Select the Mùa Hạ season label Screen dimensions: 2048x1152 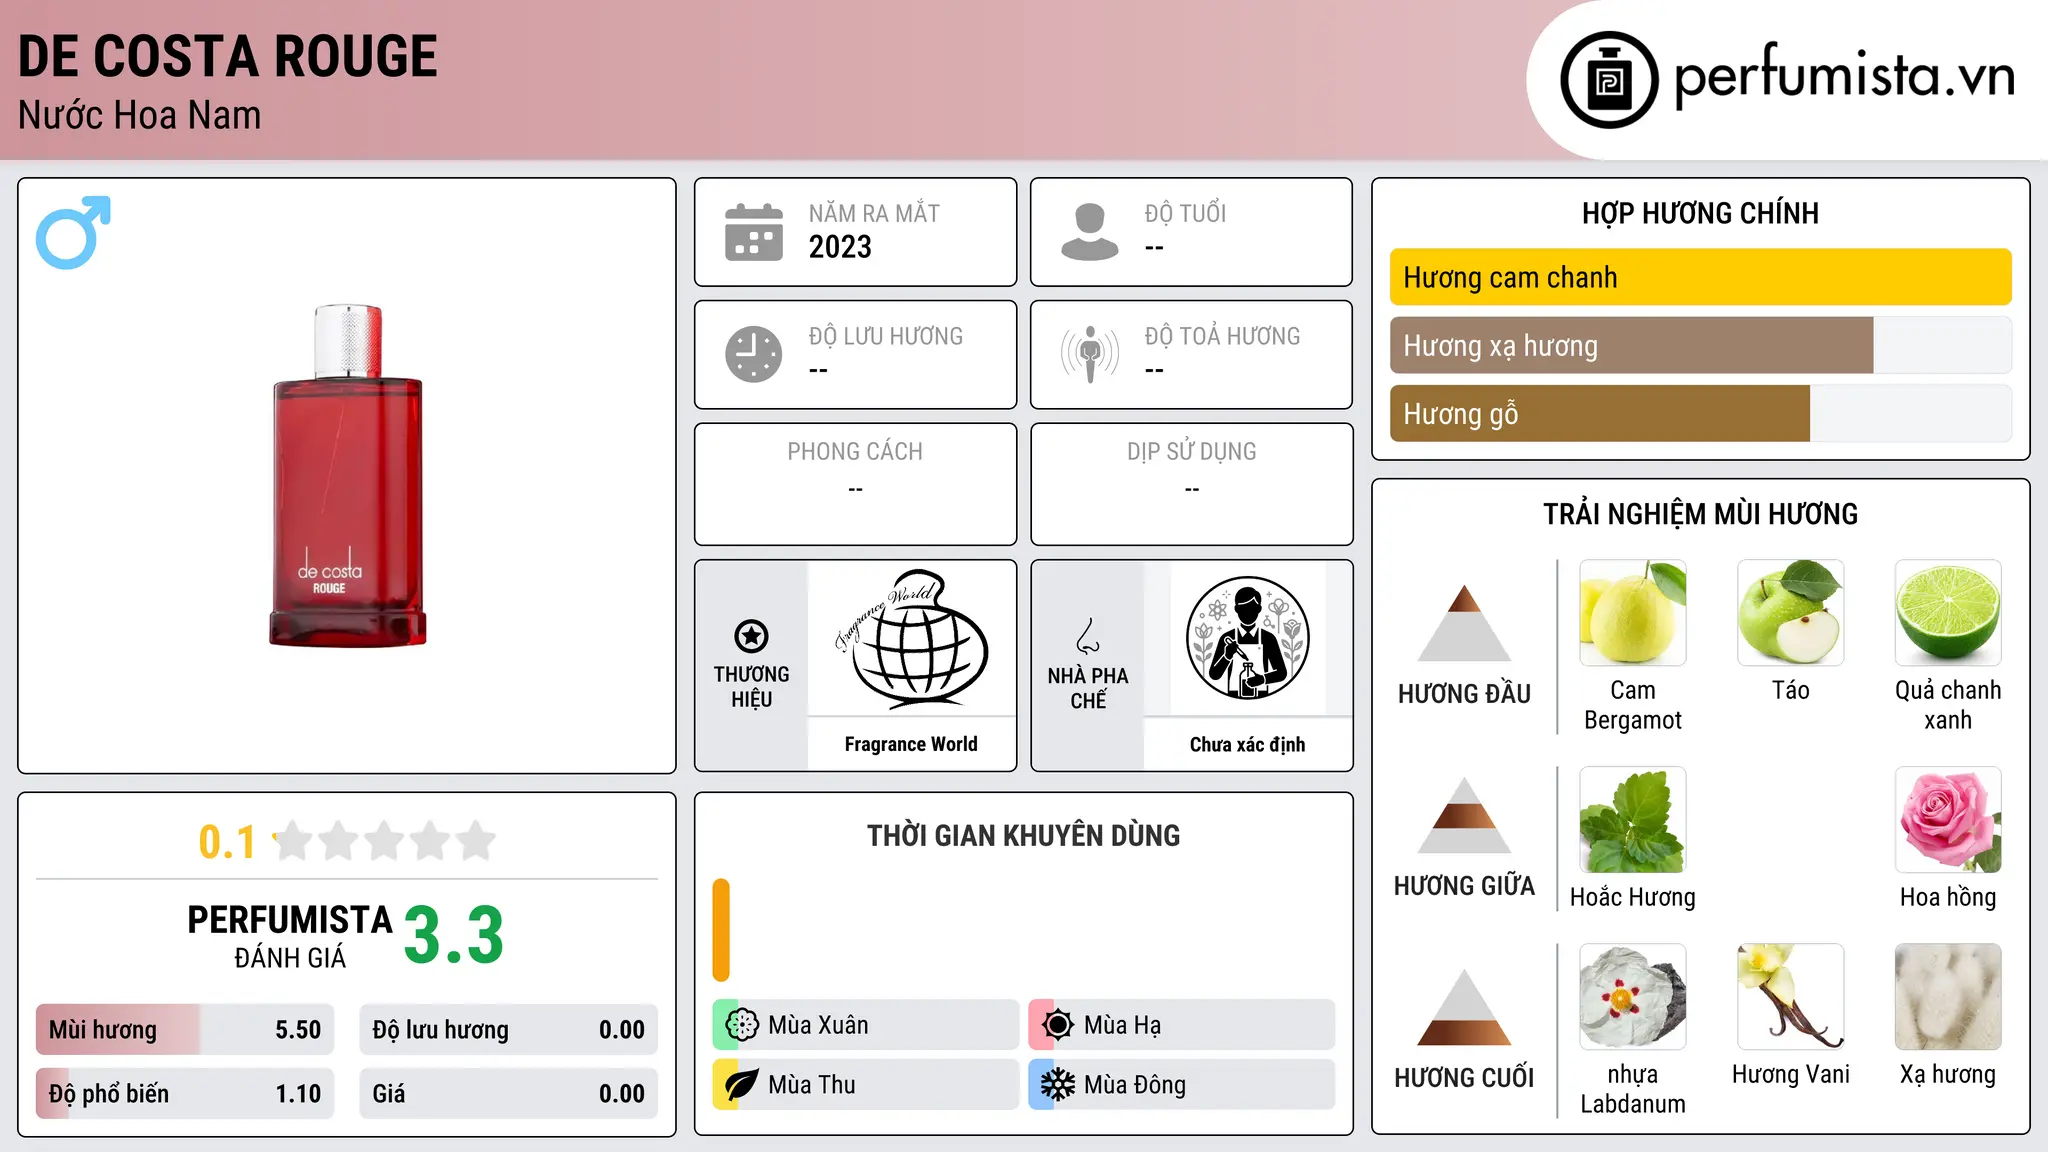pyautogui.click(x=1122, y=1025)
